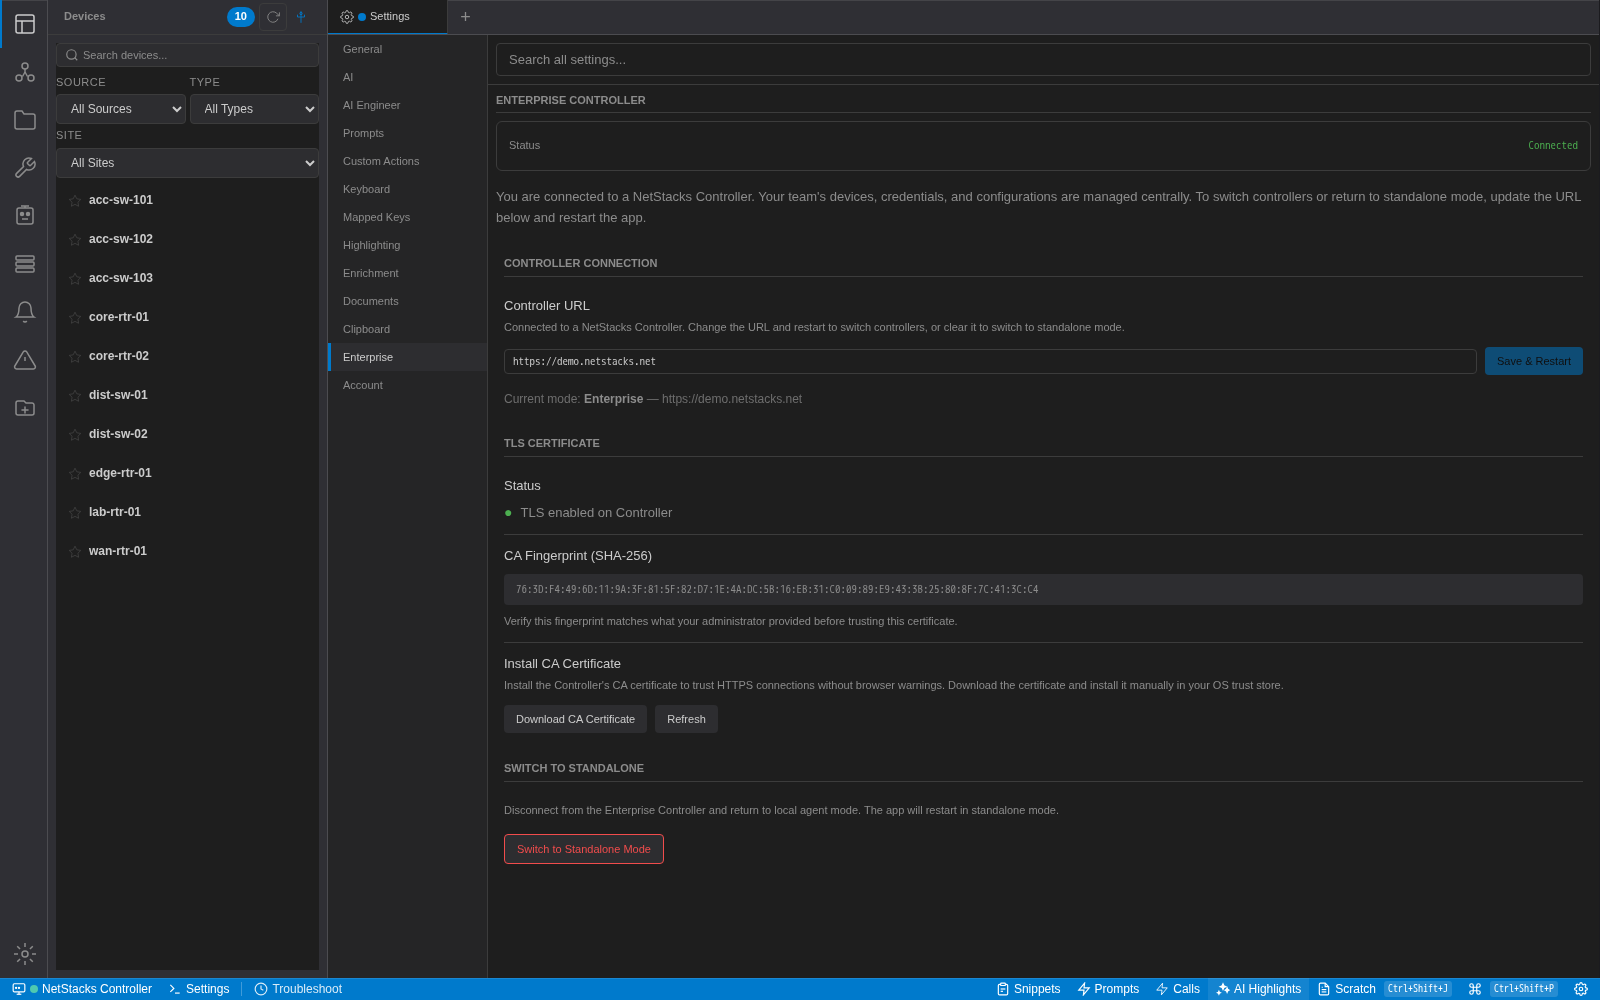Click Switch to Standalone Mode

(584, 849)
